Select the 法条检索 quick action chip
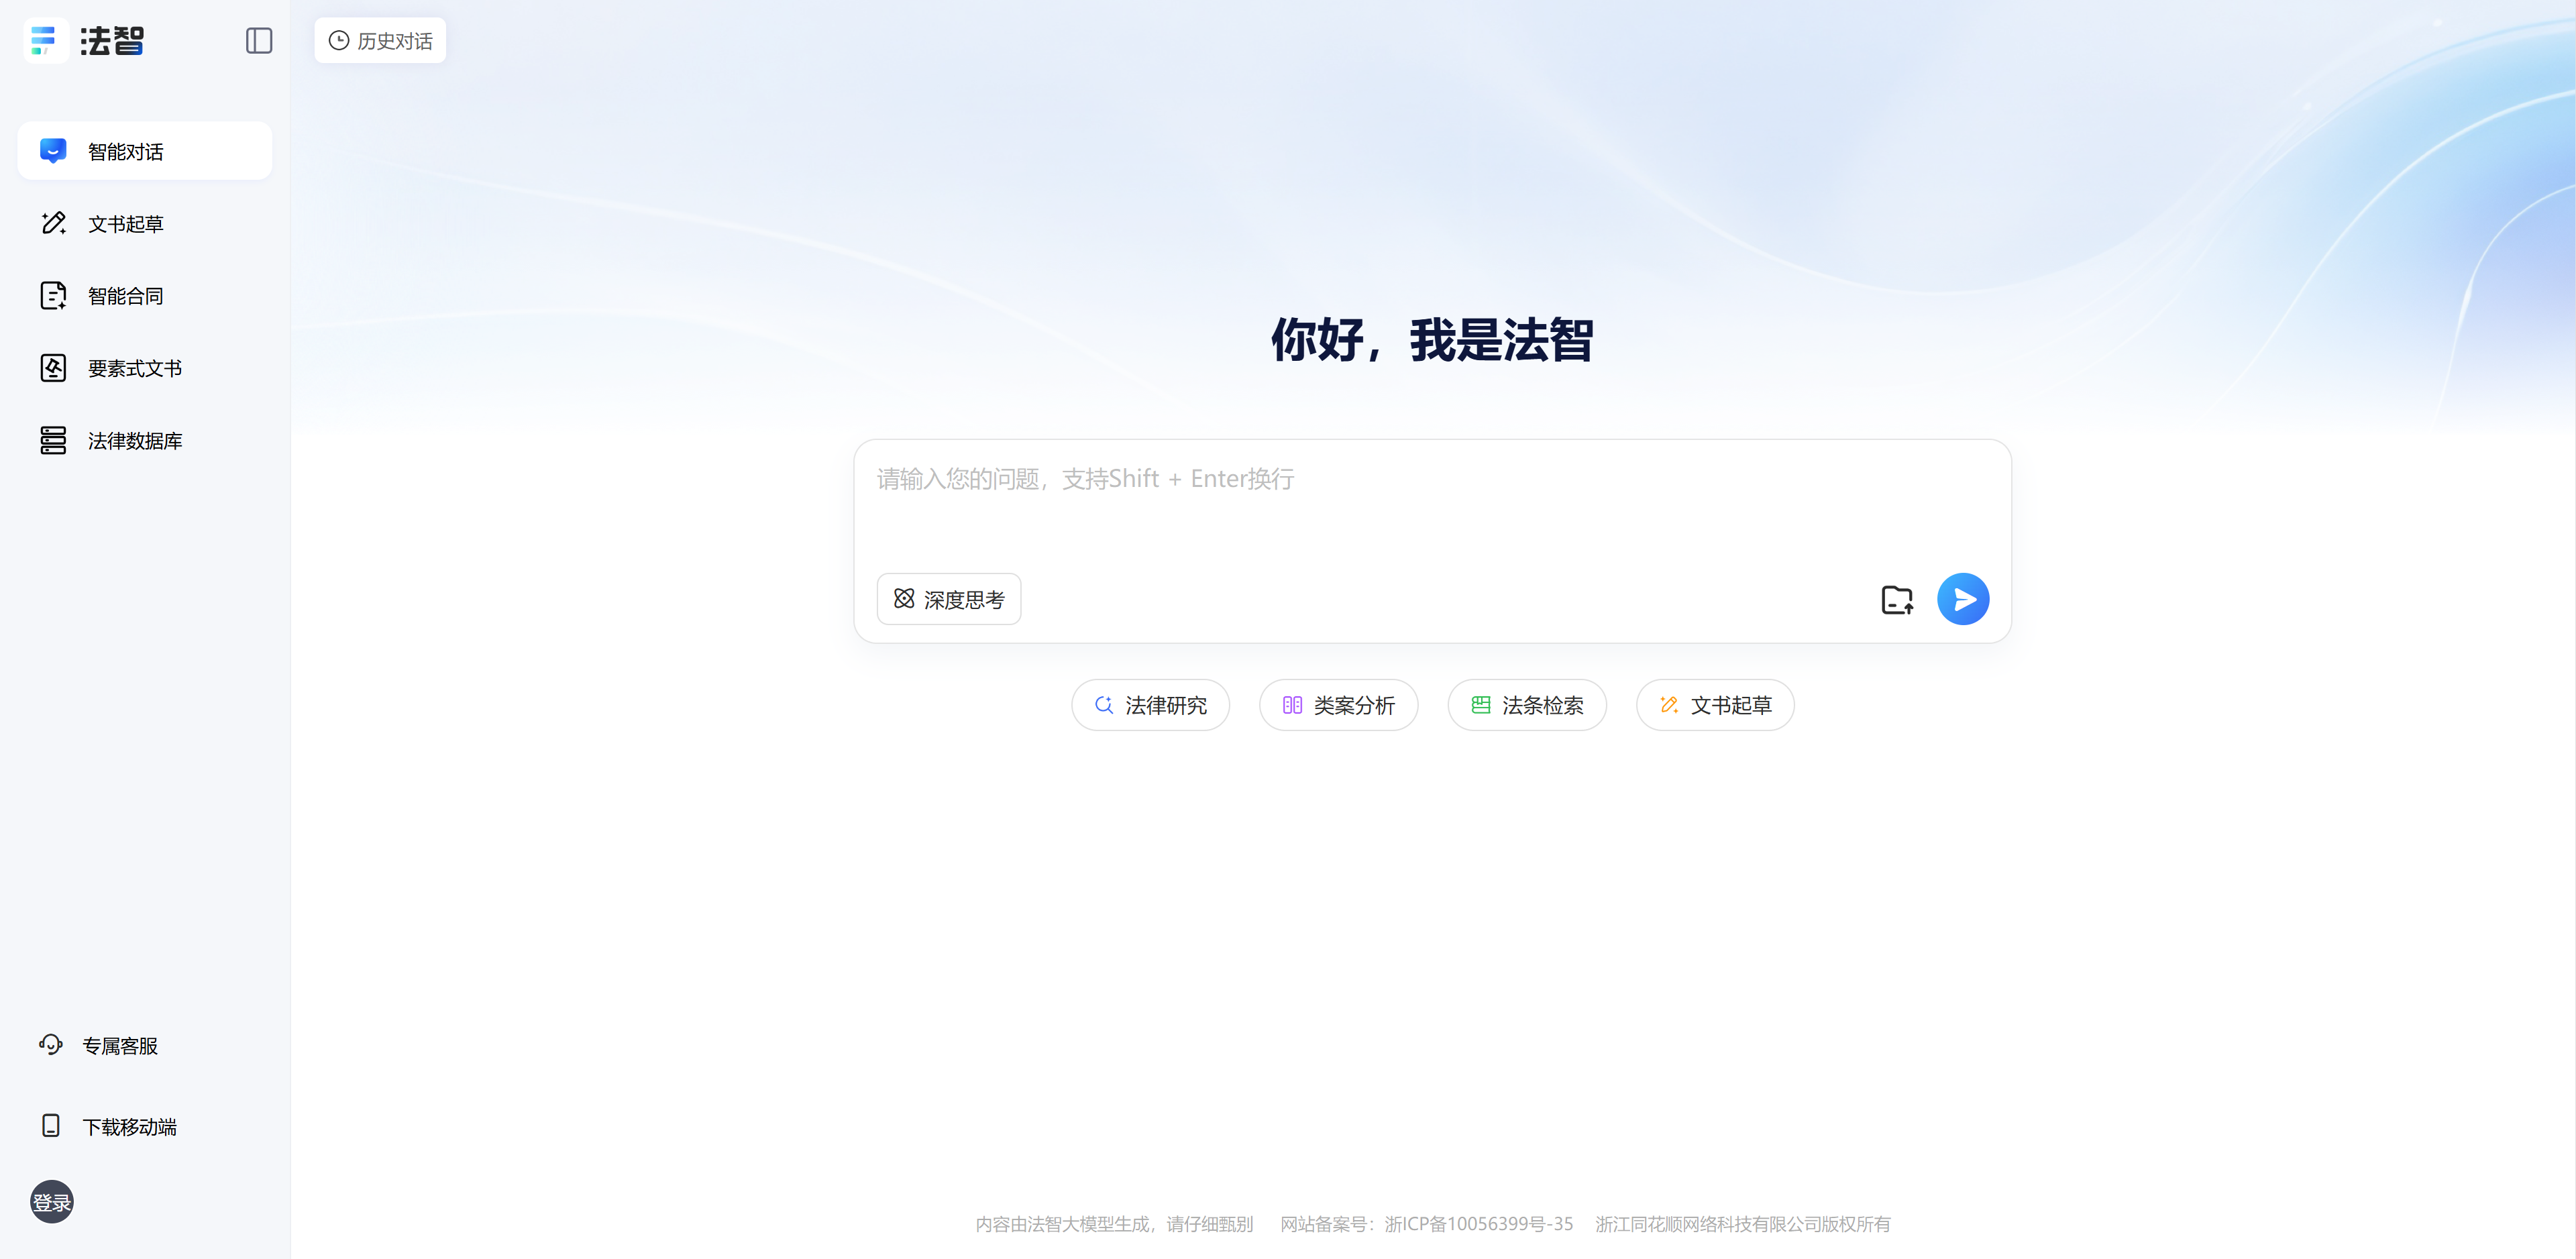 click(1526, 705)
